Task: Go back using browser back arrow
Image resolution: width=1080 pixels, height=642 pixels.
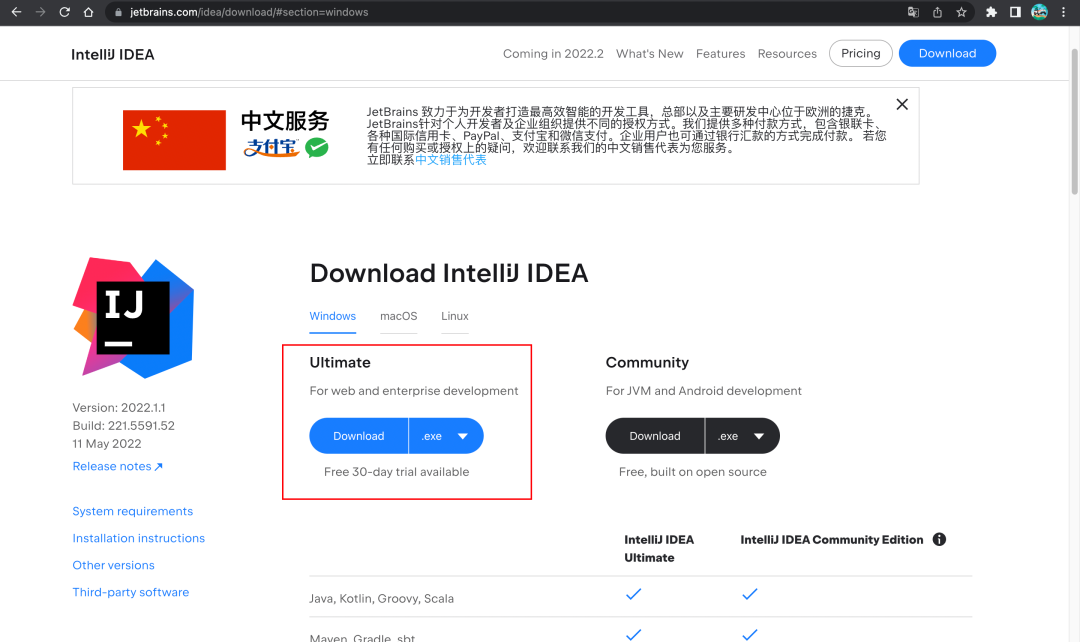Action: click(17, 12)
